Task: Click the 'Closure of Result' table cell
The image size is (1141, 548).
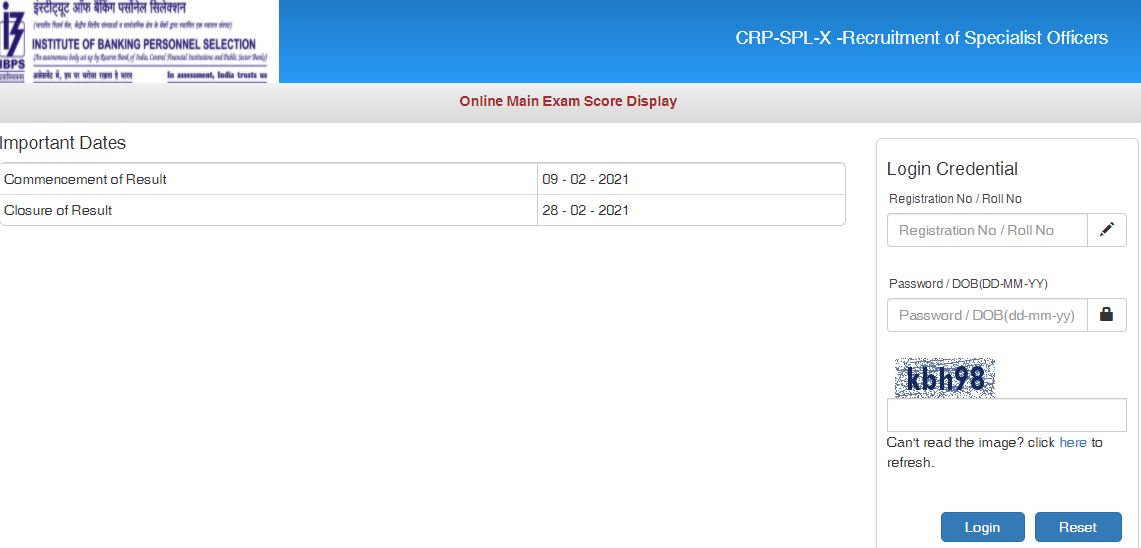Action: pyautogui.click(x=269, y=210)
